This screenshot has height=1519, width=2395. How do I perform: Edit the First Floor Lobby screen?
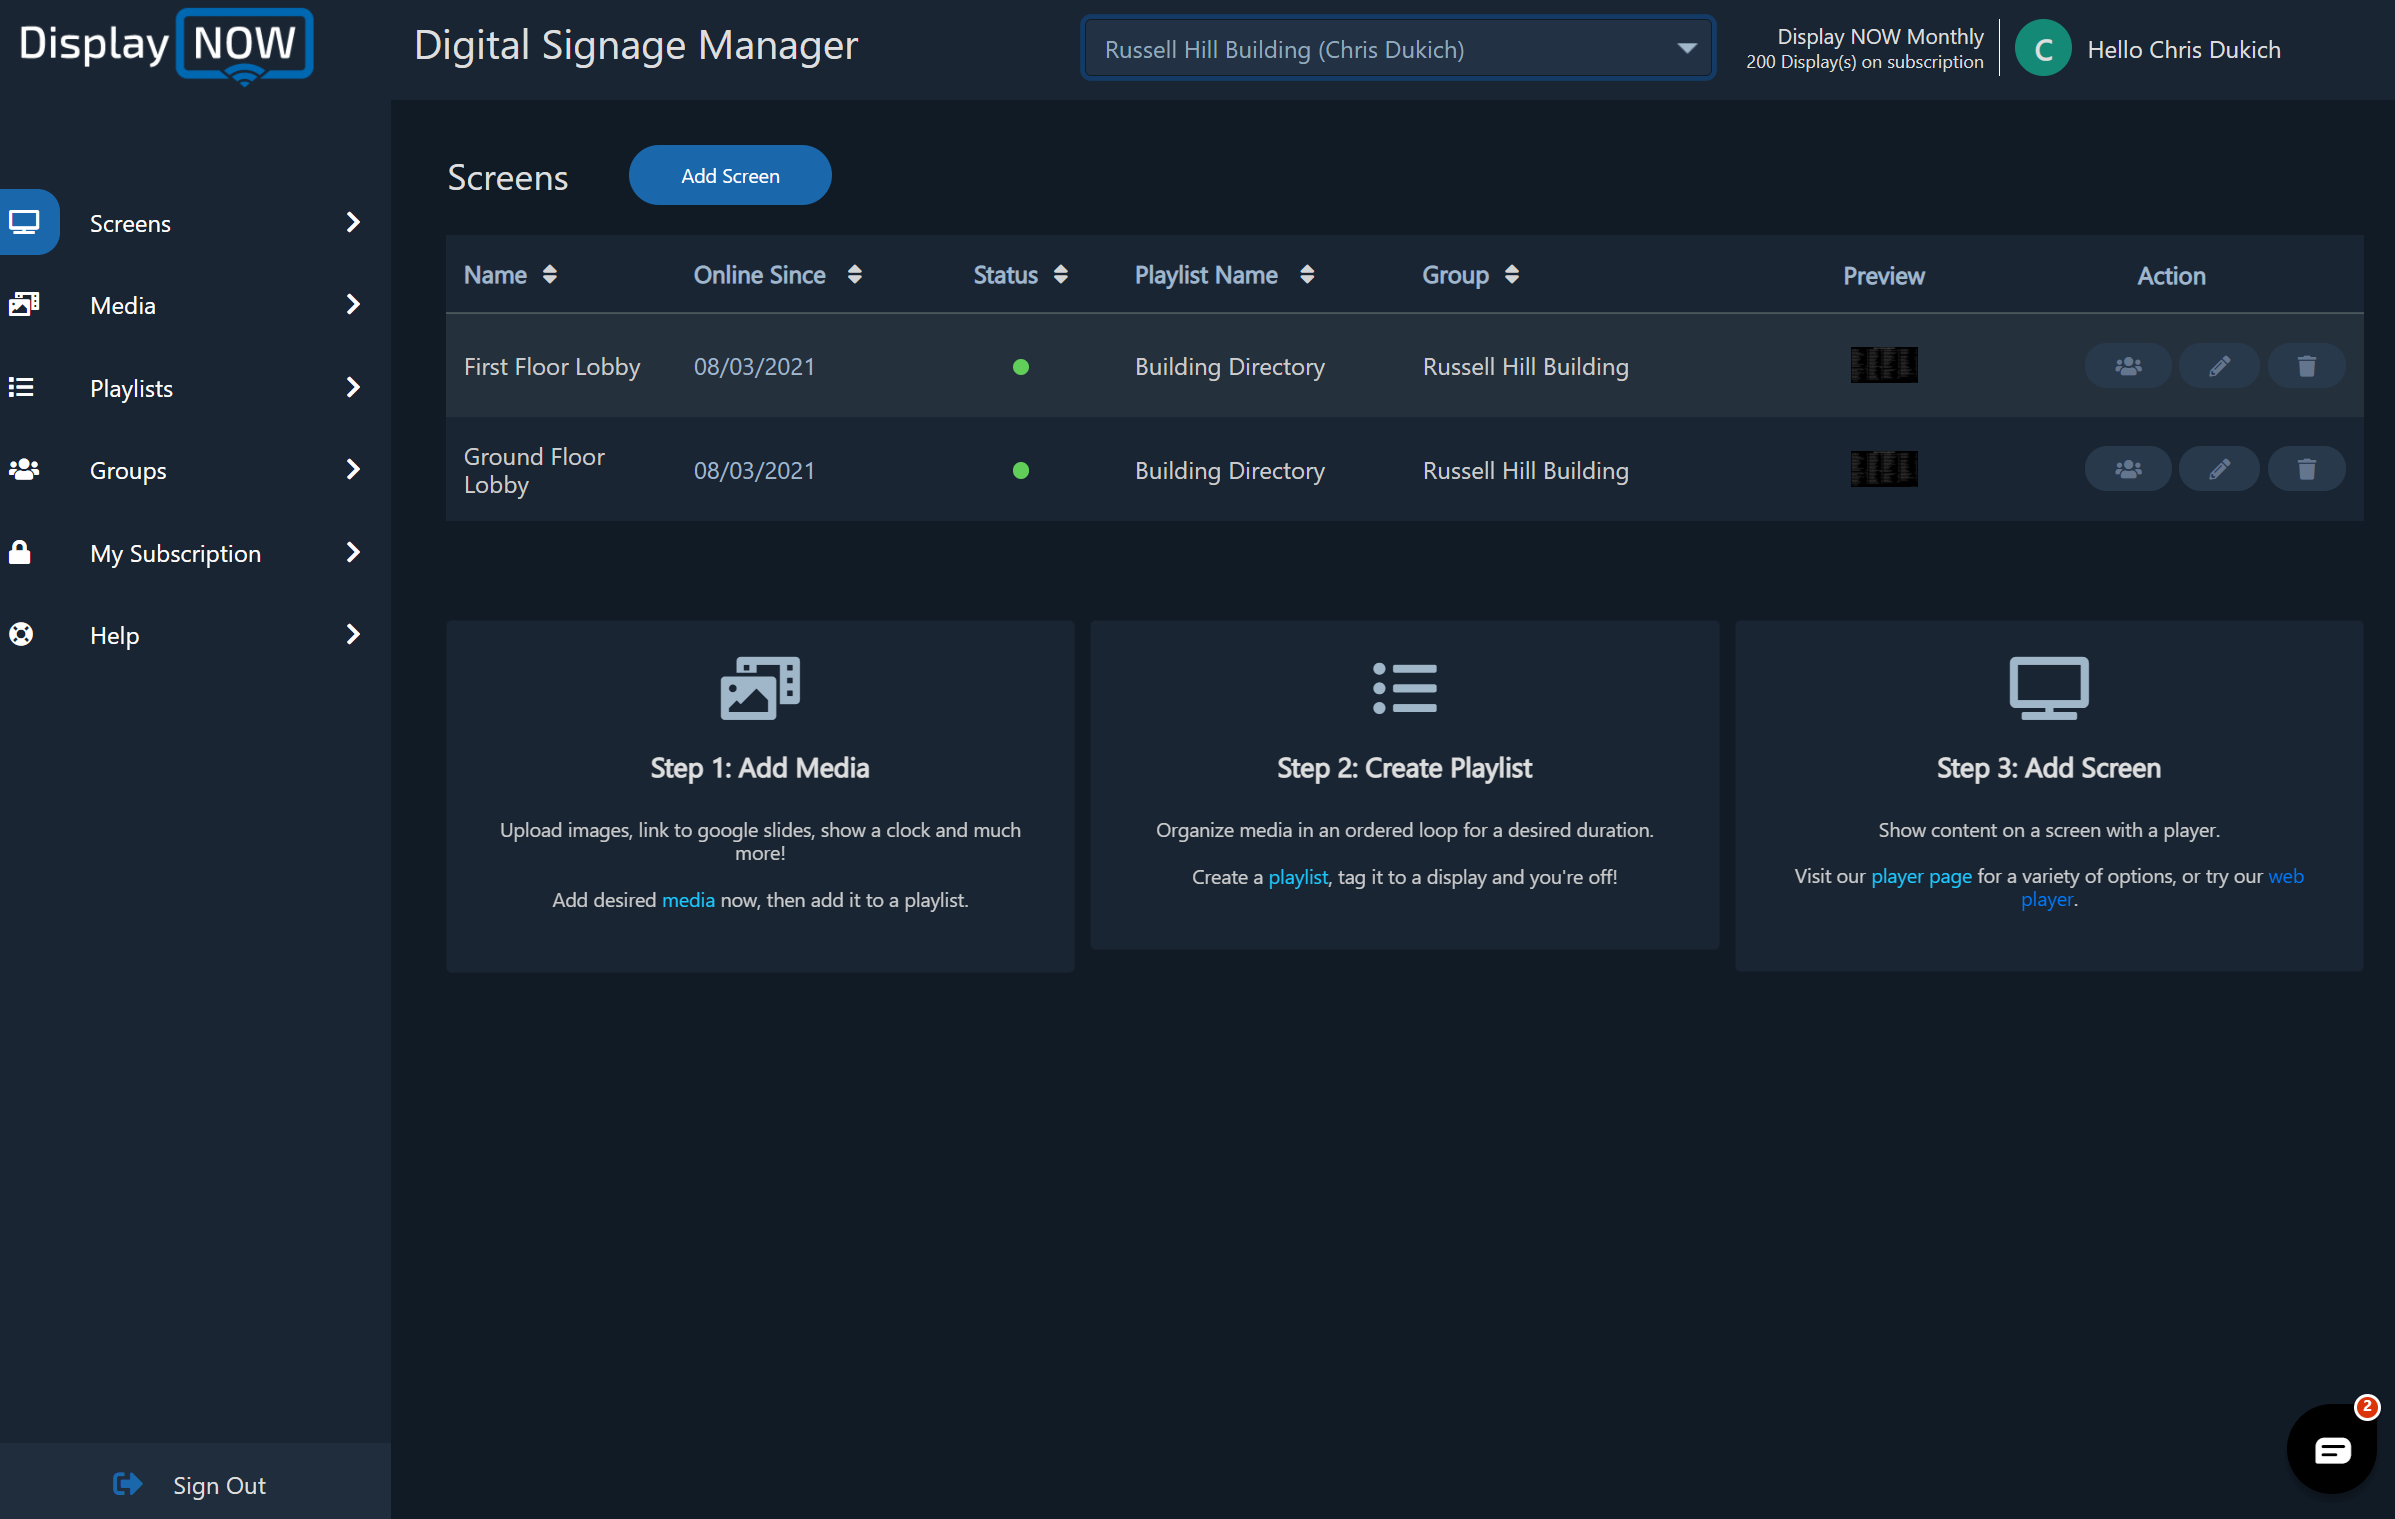tap(2218, 366)
